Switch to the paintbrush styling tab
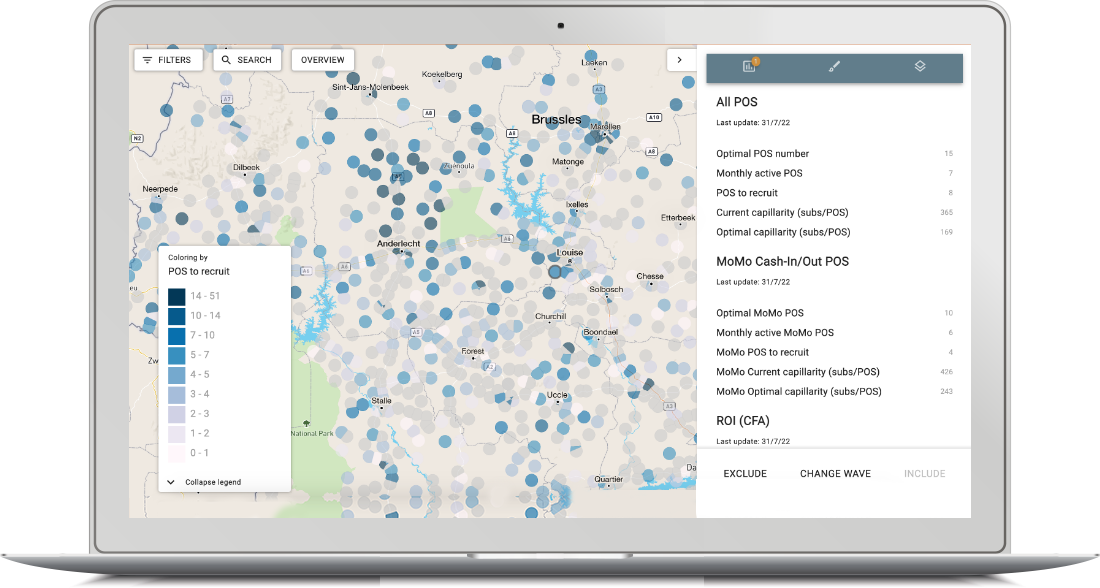 pyautogui.click(x=834, y=67)
